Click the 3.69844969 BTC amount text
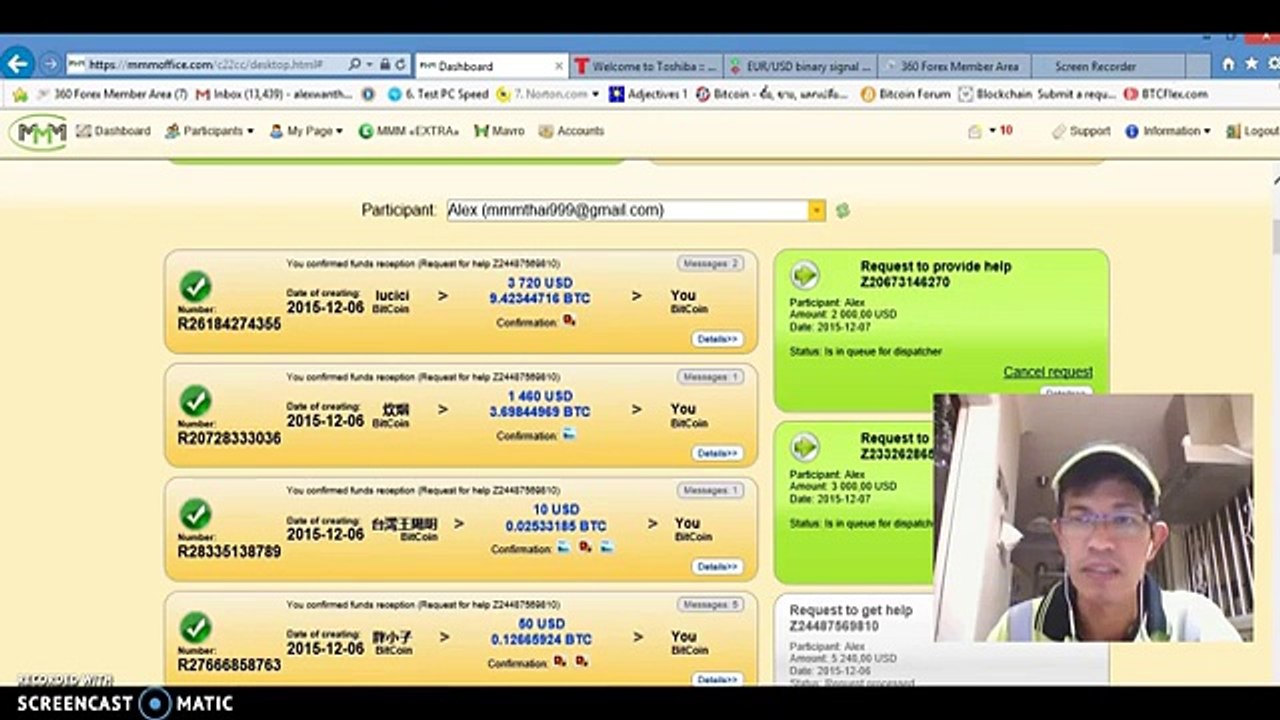The height and width of the screenshot is (720, 1280). [540, 411]
